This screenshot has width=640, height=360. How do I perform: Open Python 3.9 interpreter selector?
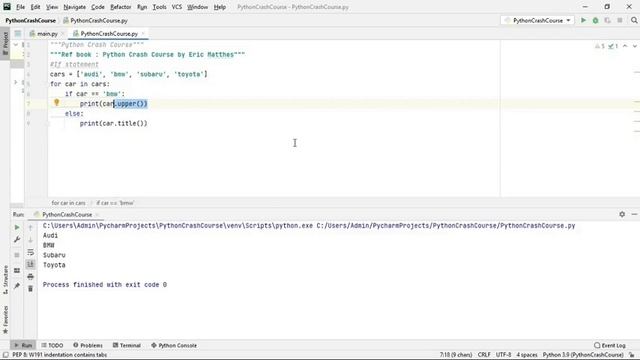coord(583,355)
